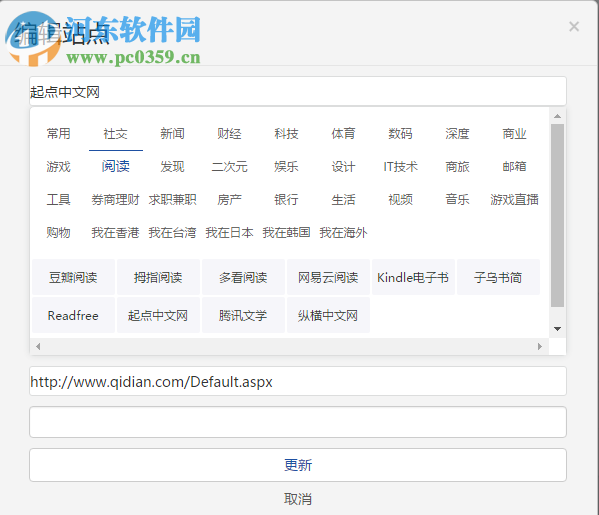This screenshot has height=515, width=599.
Task: Select the 商业 category
Action: click(514, 134)
